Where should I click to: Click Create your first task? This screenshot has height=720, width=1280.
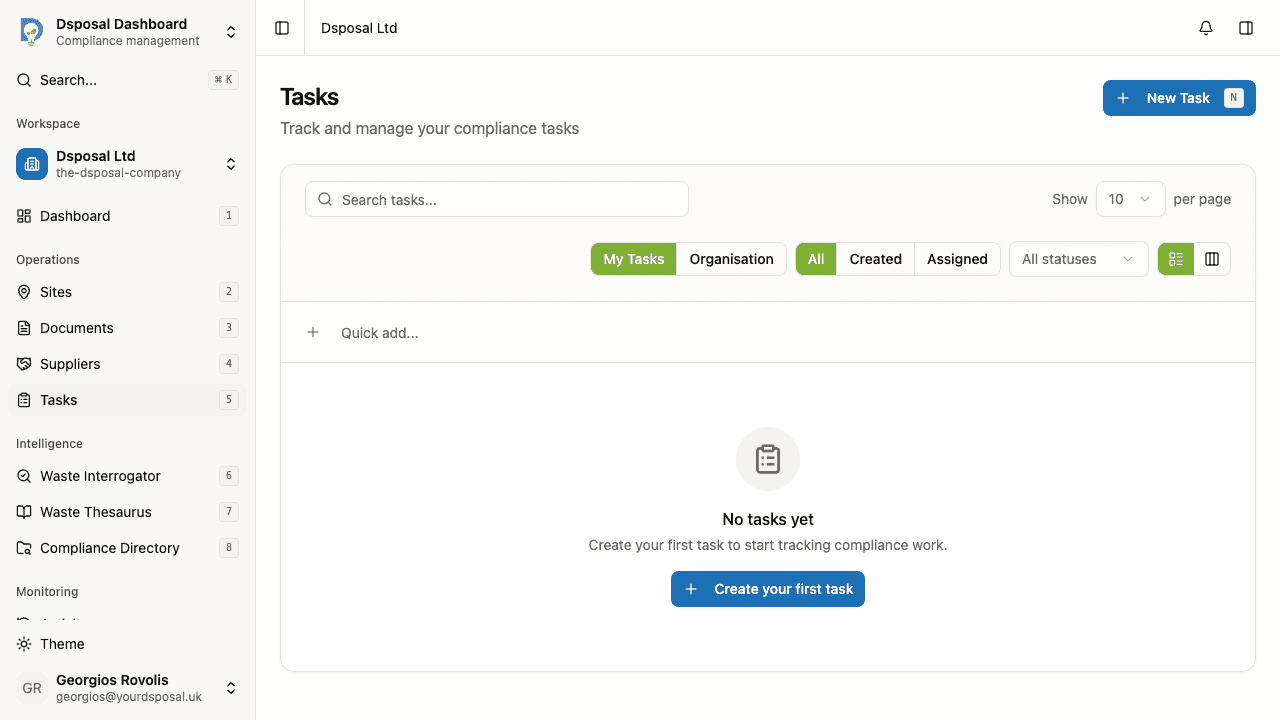coord(767,589)
